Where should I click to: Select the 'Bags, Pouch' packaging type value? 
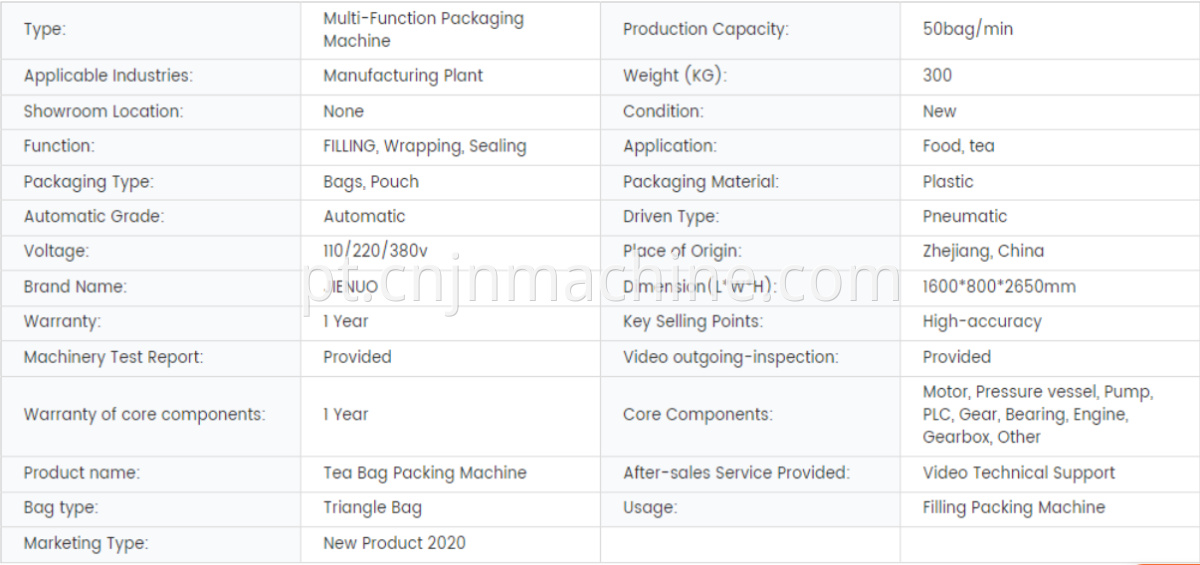[x=371, y=182]
